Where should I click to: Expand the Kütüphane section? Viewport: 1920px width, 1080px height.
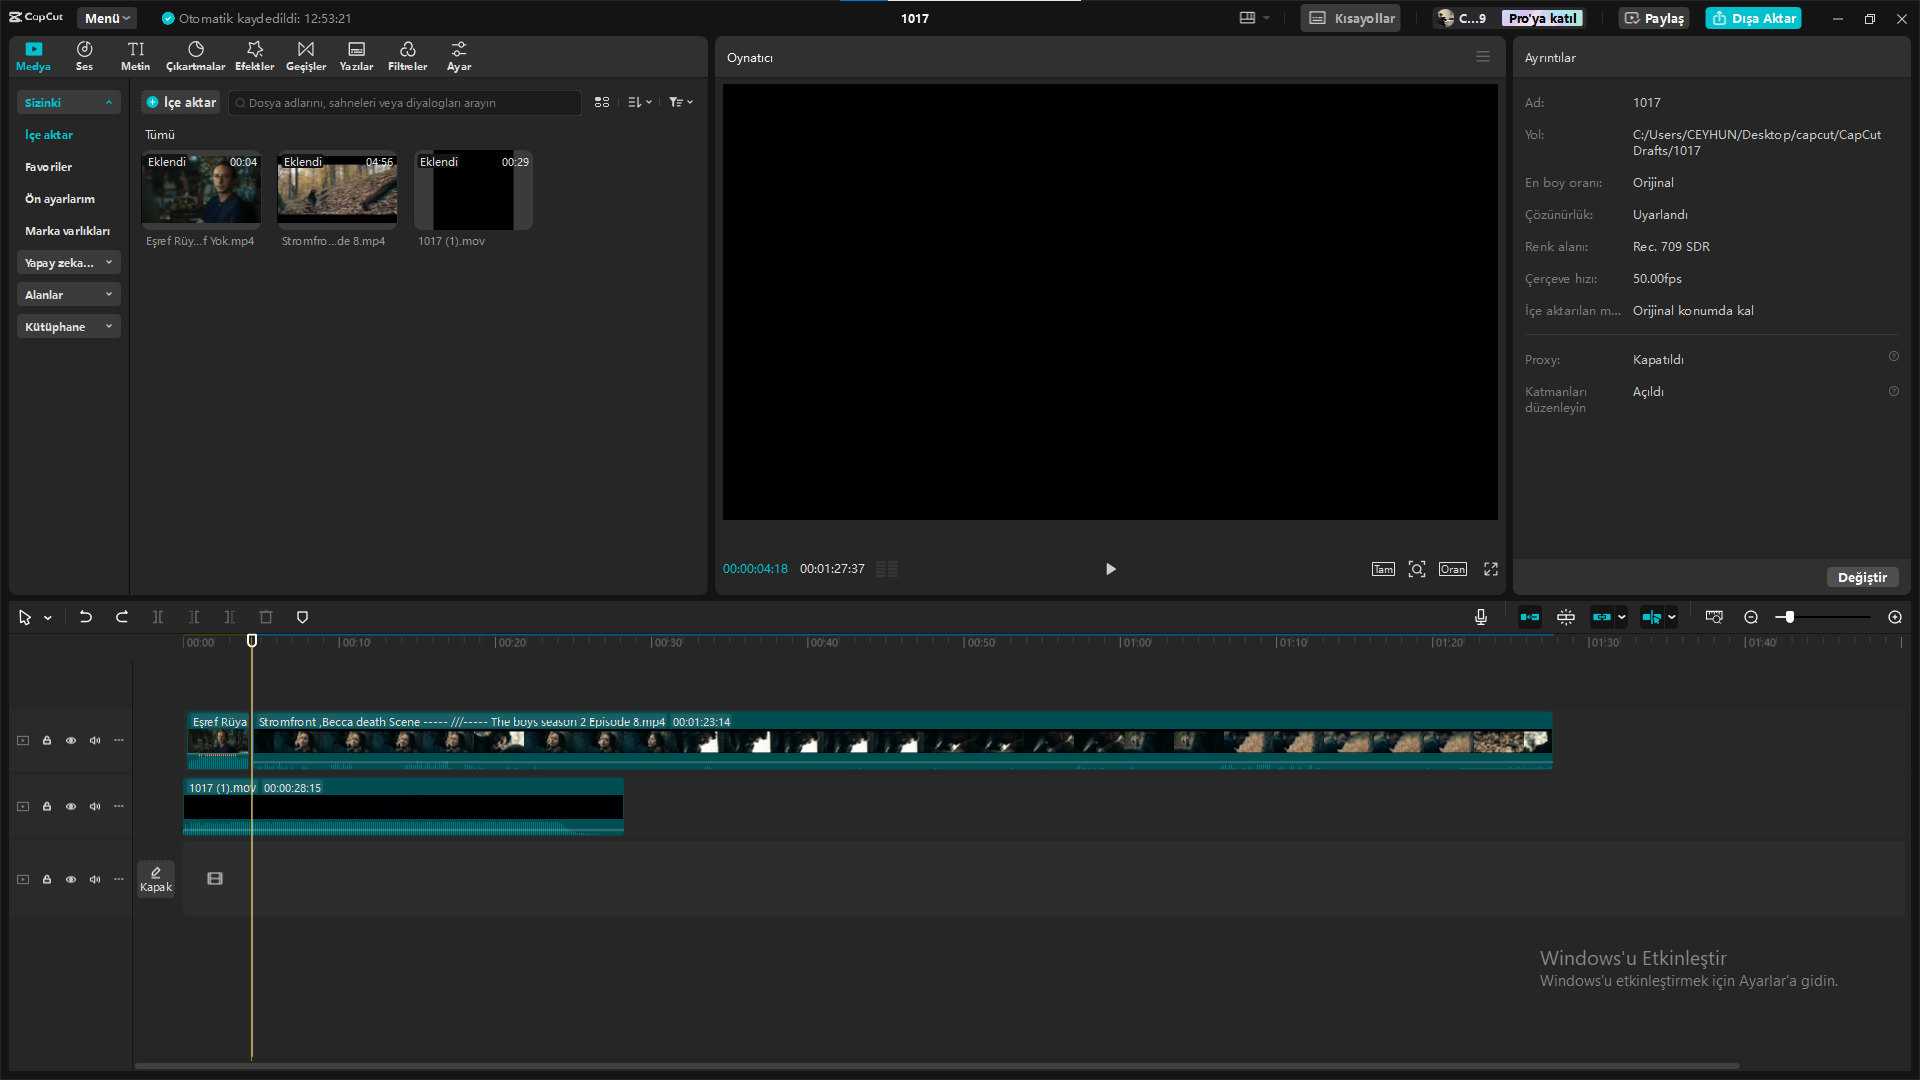click(68, 326)
